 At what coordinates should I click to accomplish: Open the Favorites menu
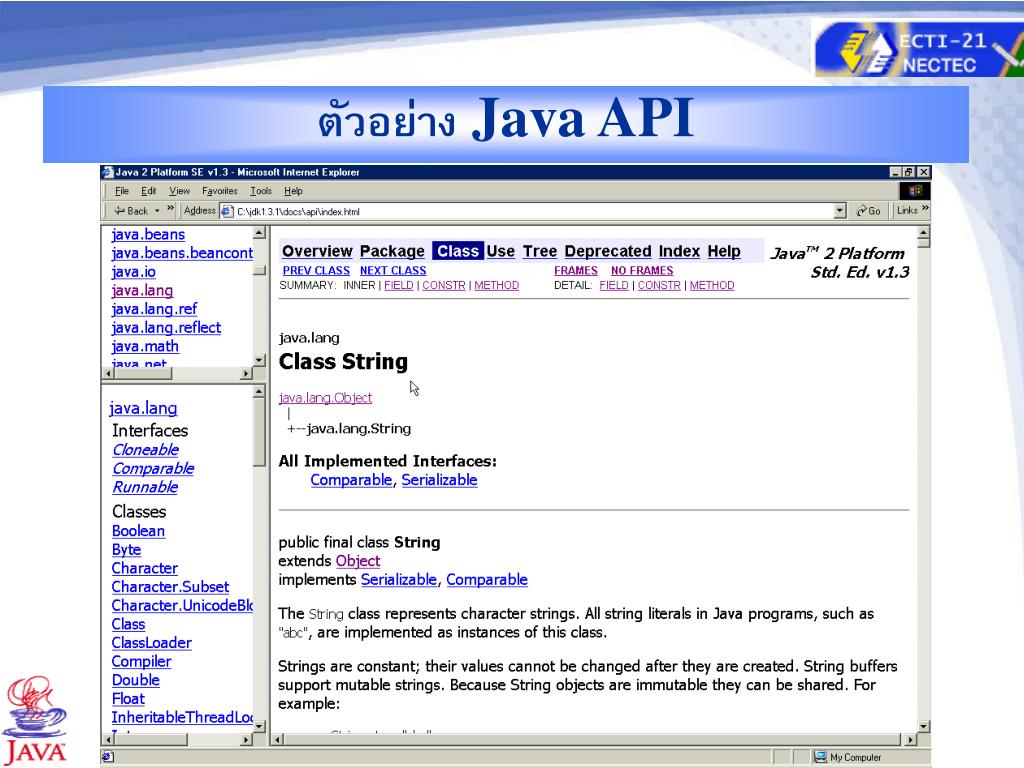[219, 191]
